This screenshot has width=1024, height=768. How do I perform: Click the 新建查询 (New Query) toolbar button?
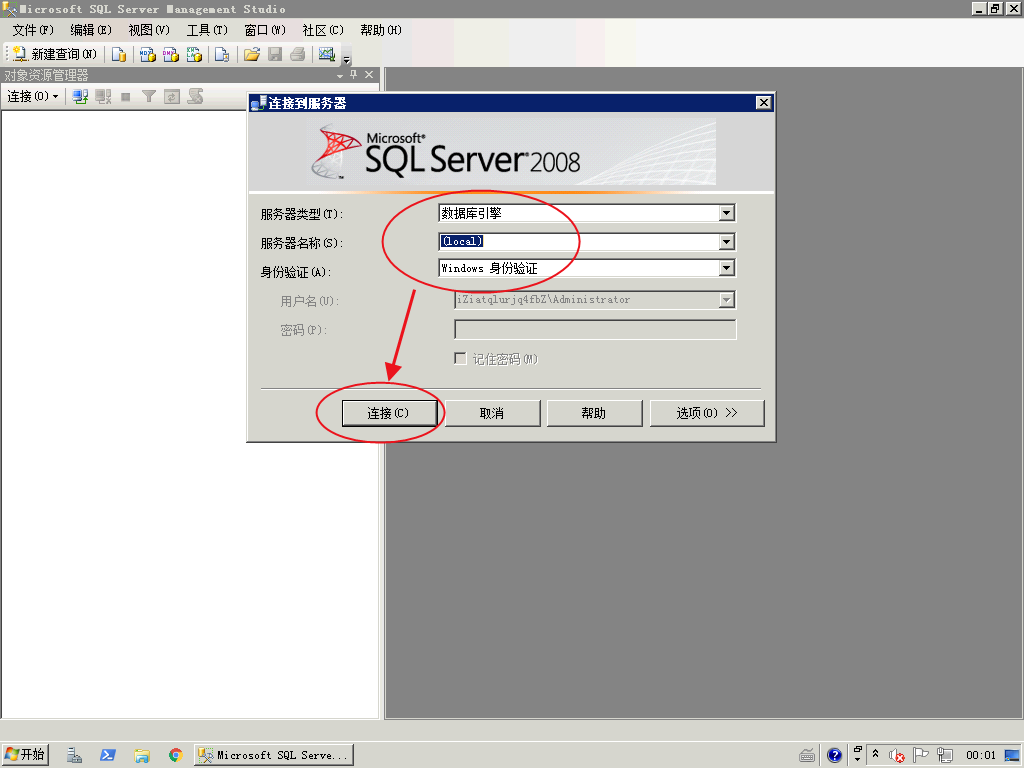(x=55, y=54)
